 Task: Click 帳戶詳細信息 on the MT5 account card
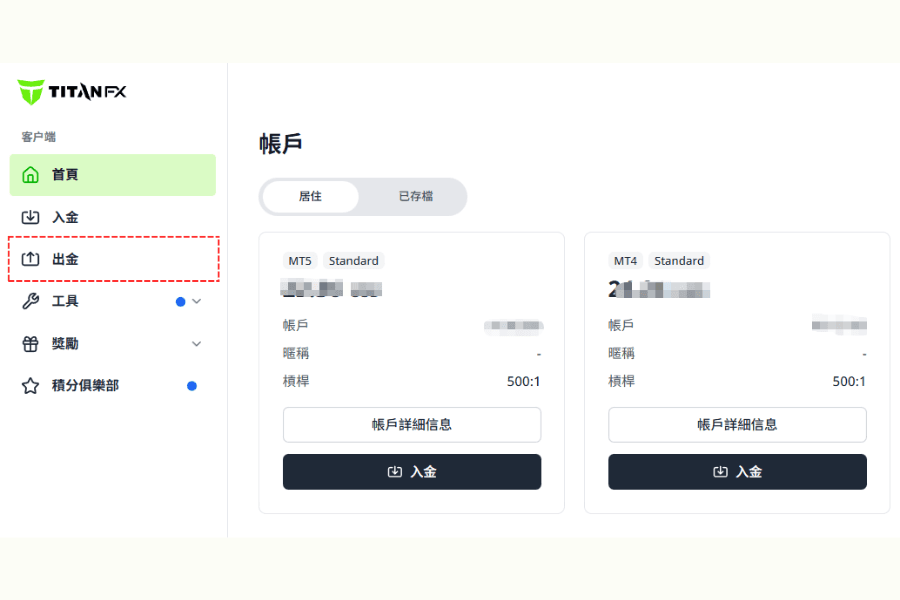pyautogui.click(x=411, y=425)
